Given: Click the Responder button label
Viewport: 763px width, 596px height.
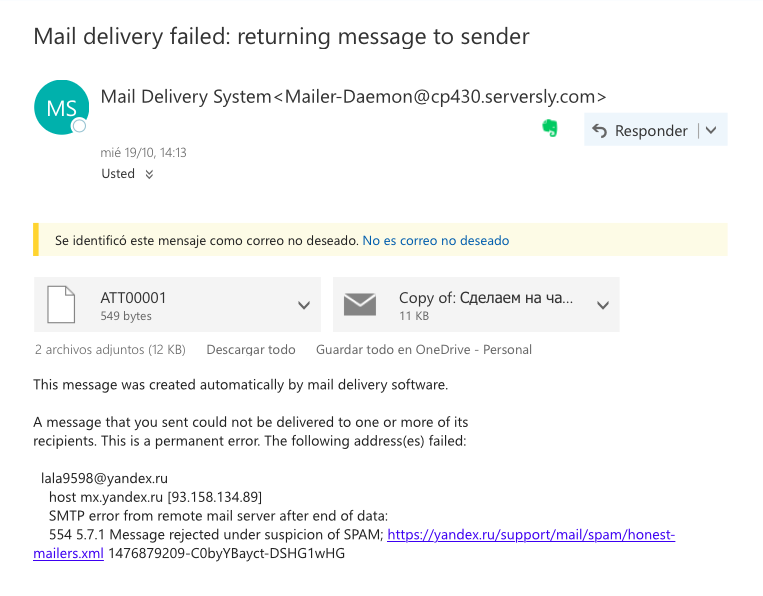Looking at the screenshot, I should tap(651, 131).
